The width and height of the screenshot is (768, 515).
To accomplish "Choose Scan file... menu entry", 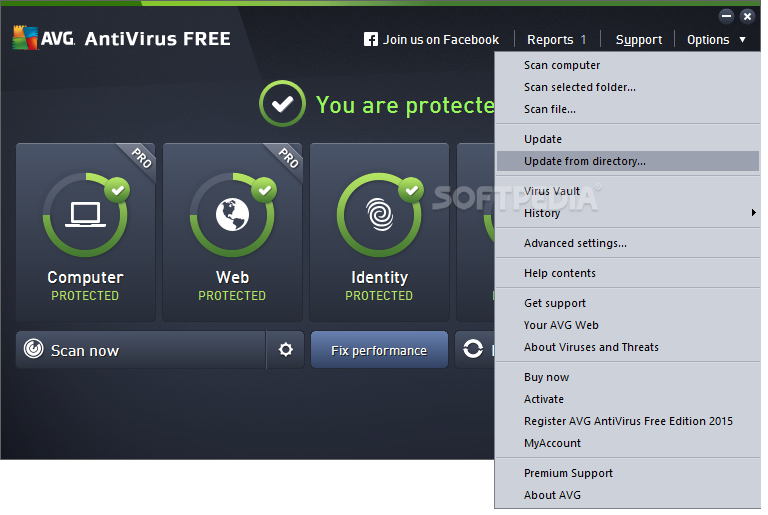I will click(627, 109).
